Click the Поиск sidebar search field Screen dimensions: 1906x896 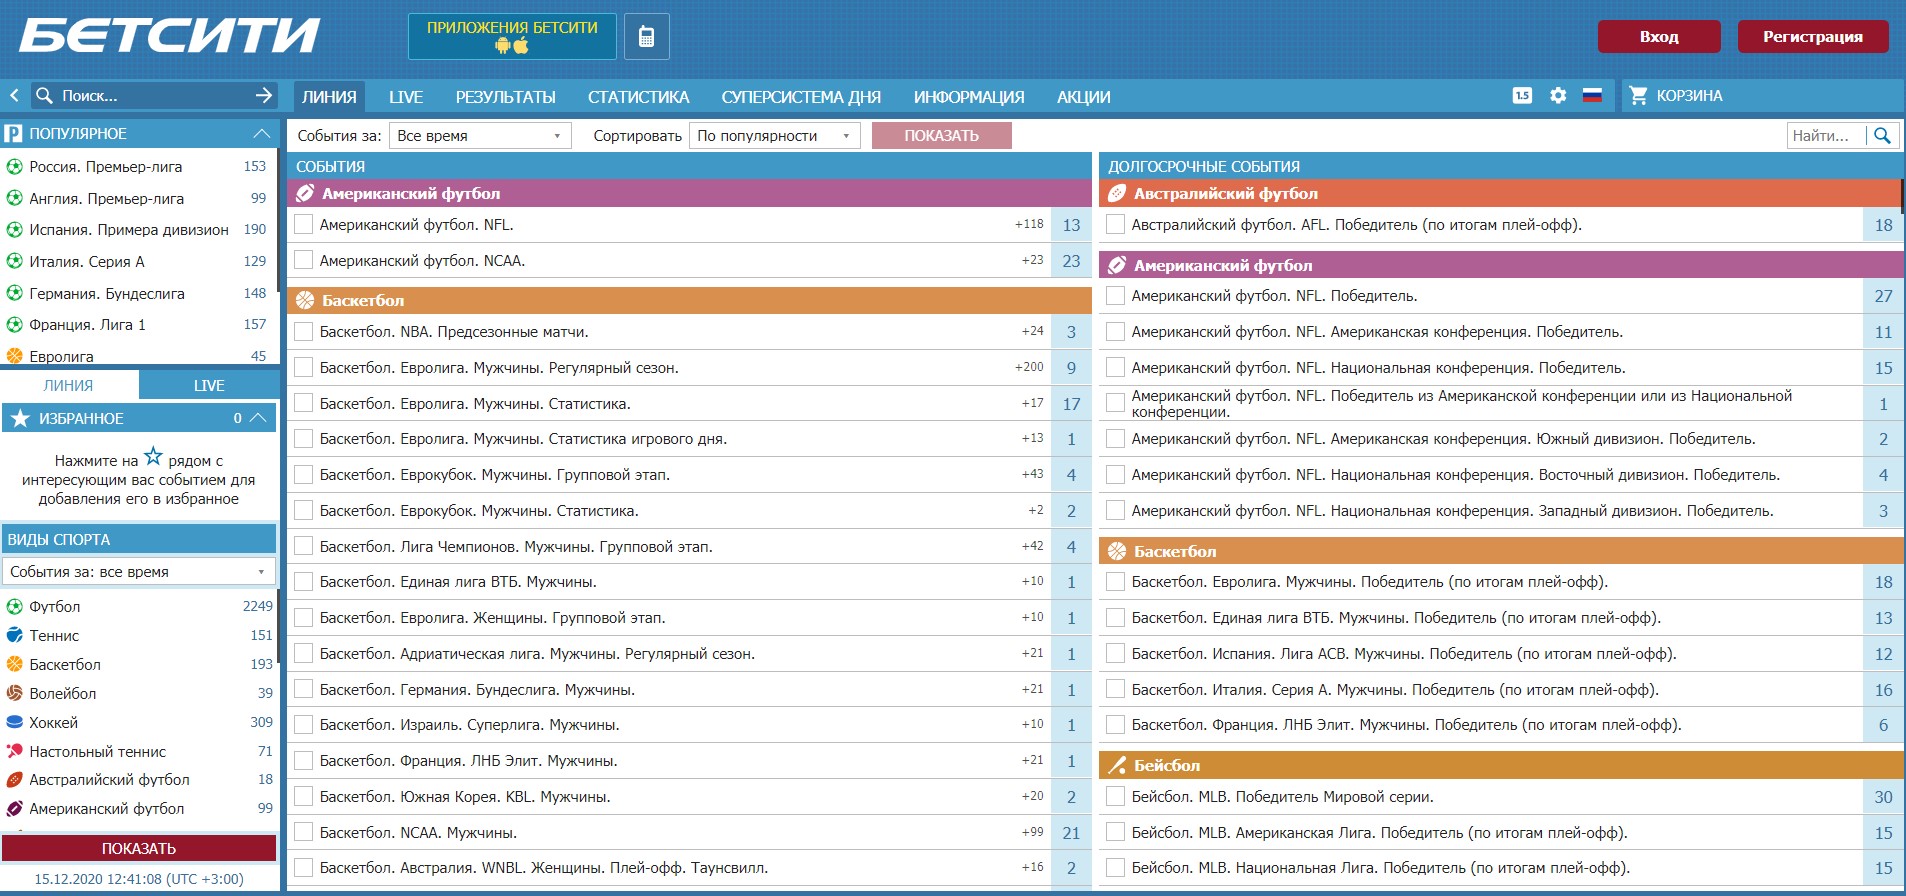tap(155, 95)
